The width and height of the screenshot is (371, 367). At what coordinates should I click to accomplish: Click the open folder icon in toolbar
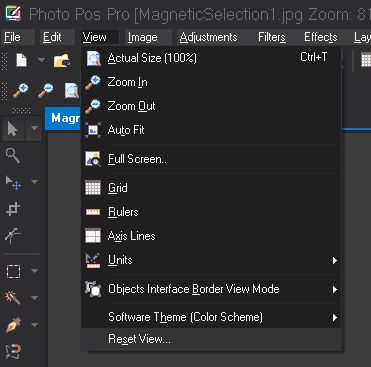pyautogui.click(x=62, y=61)
